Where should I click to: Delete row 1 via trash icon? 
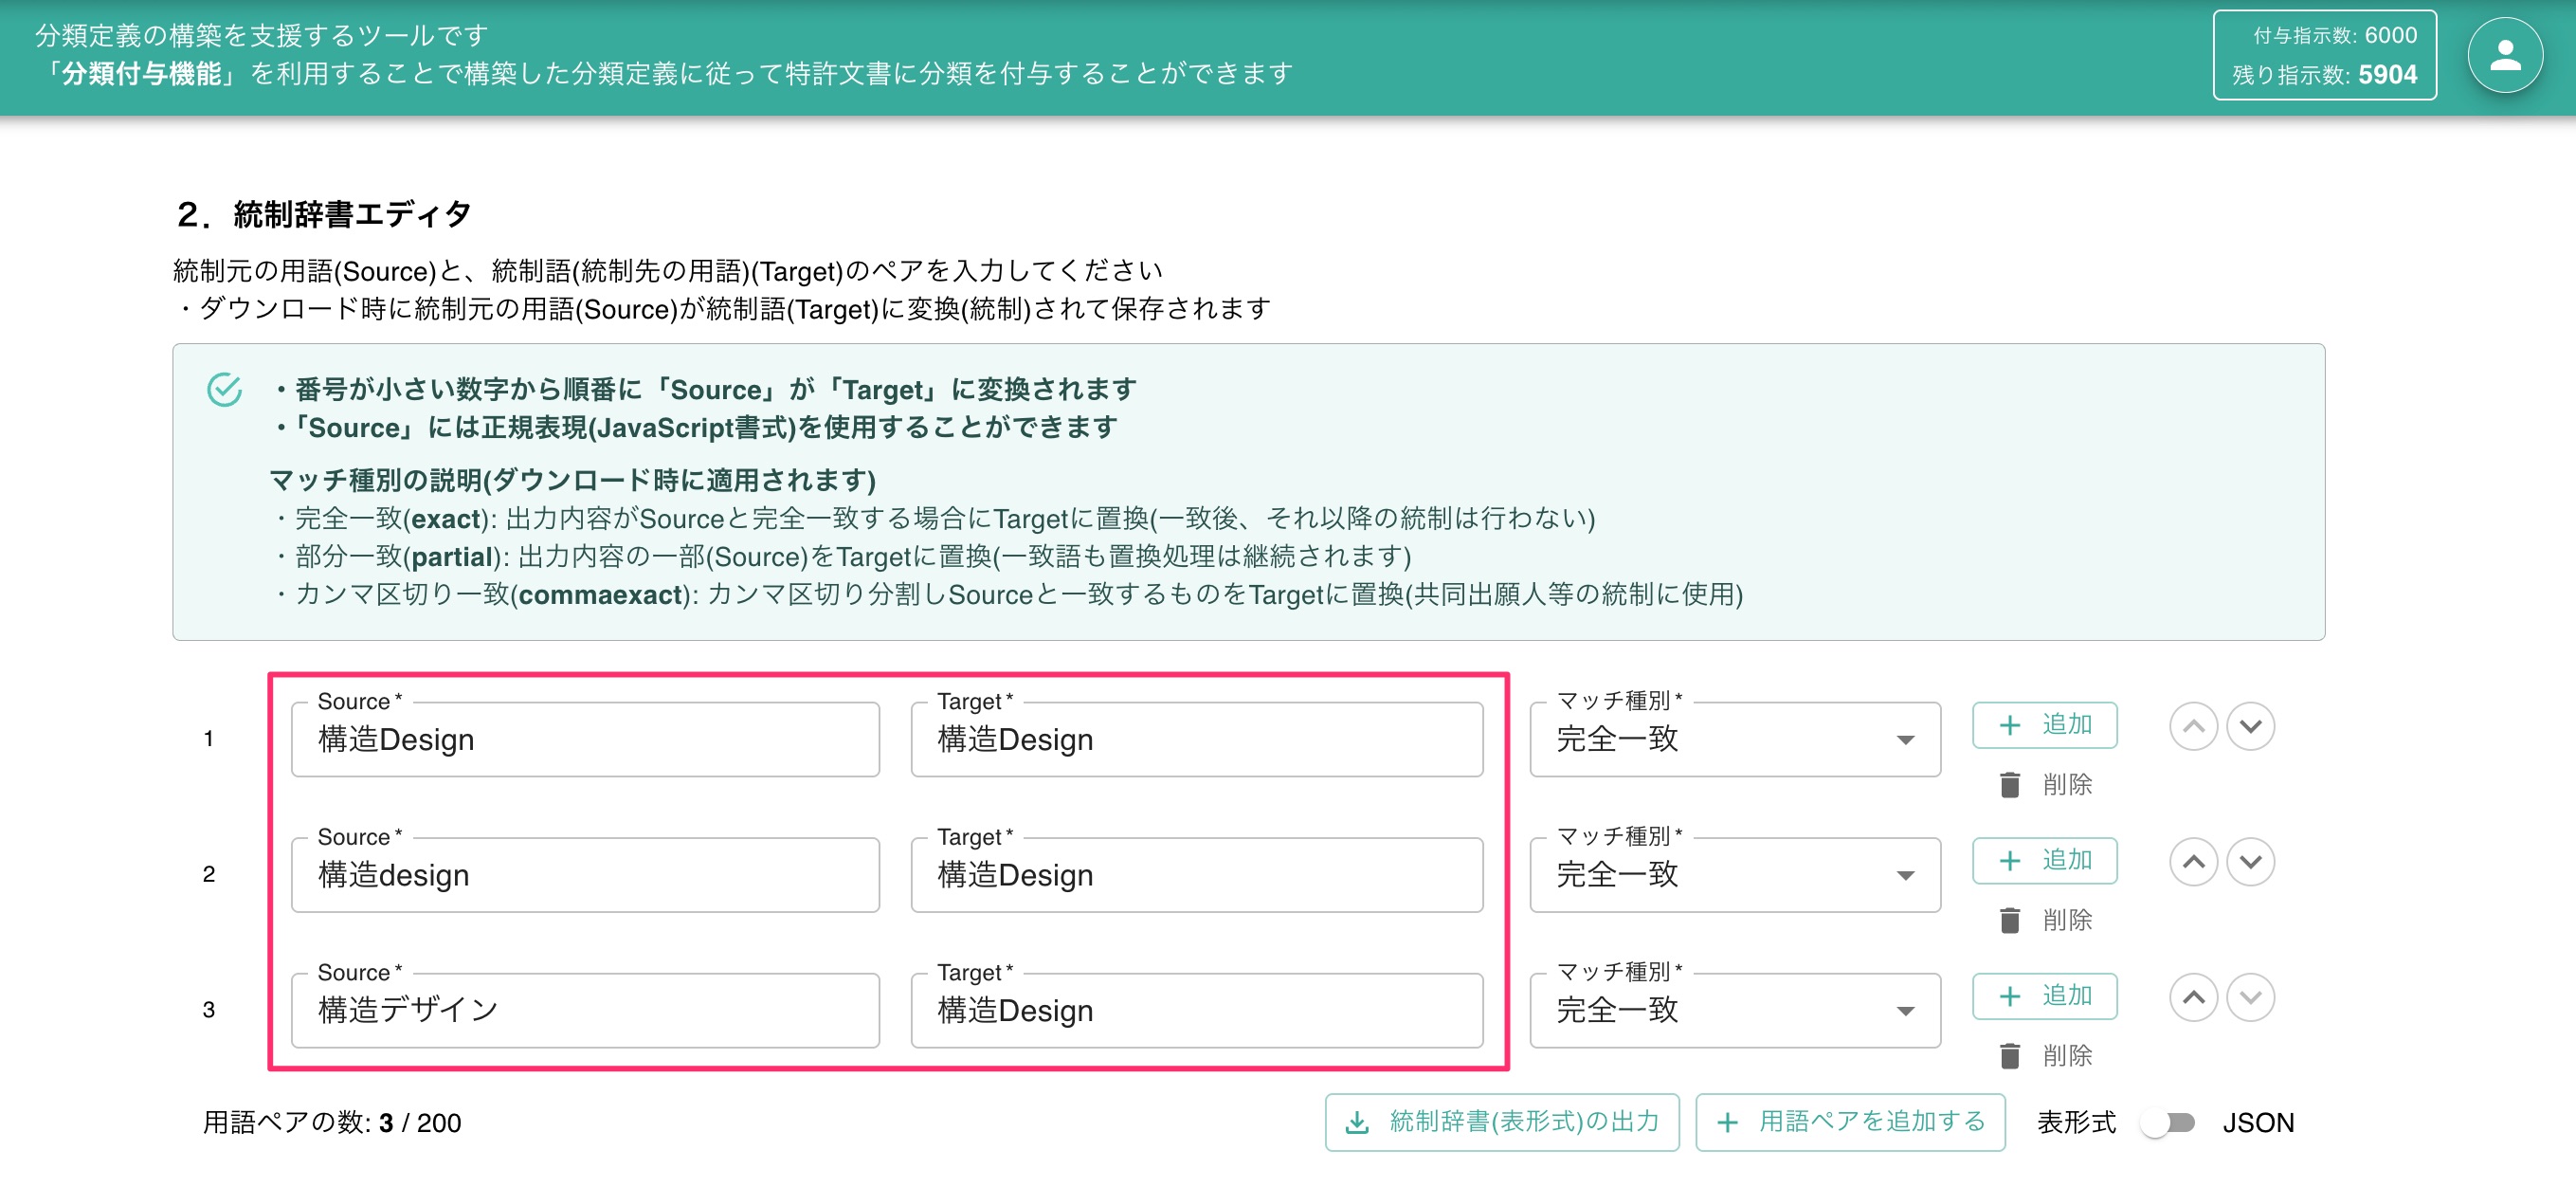(x=2009, y=785)
